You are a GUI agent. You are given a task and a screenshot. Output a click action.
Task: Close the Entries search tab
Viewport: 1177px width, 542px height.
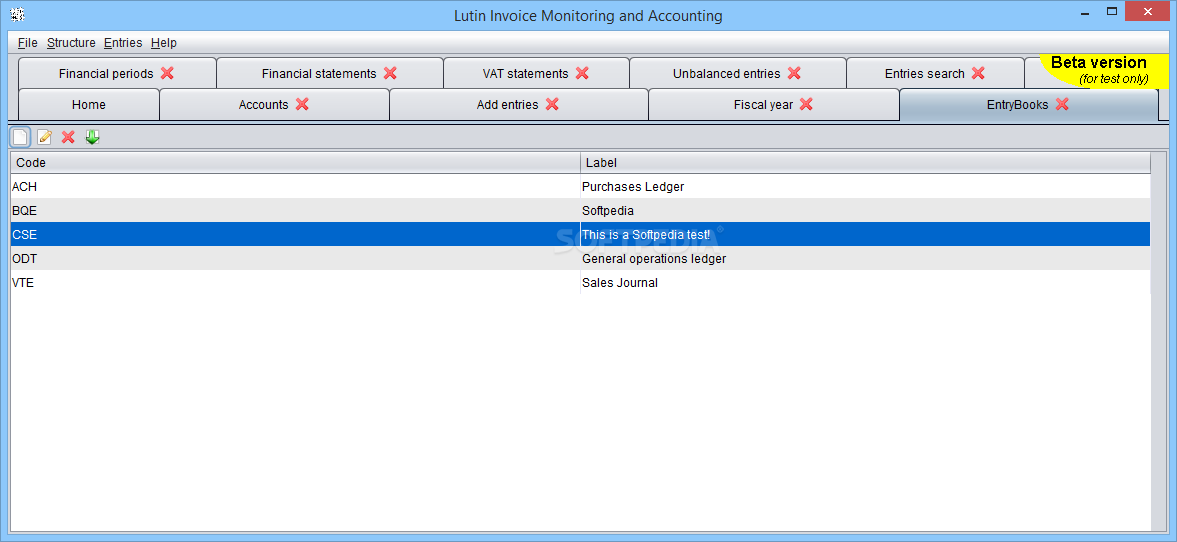pos(978,73)
